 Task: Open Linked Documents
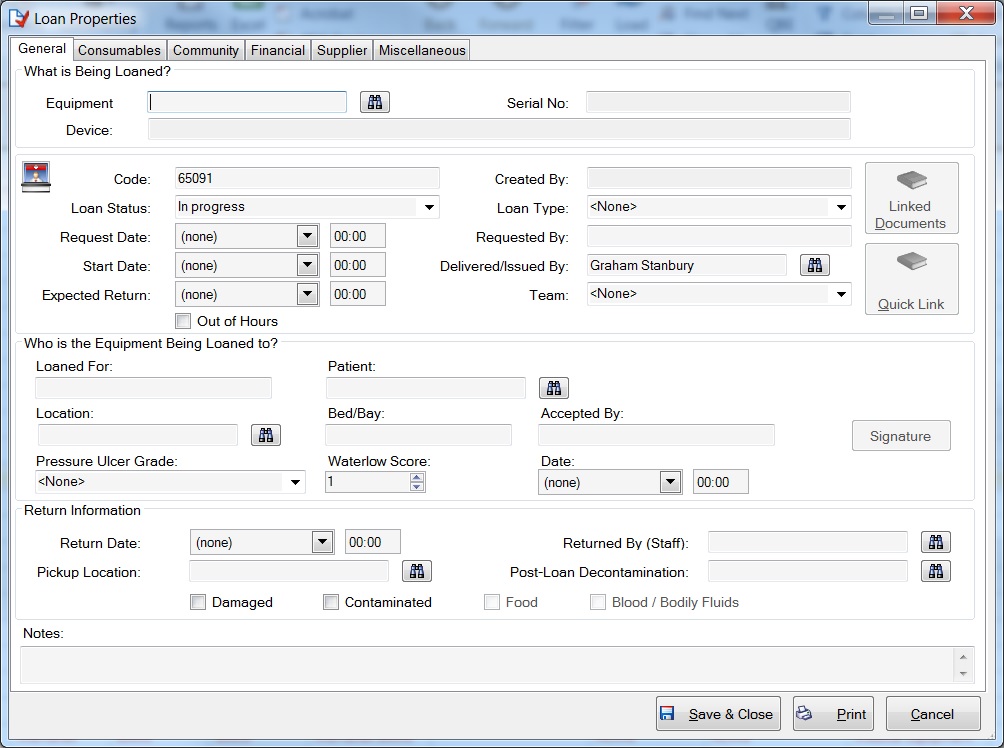coord(911,198)
